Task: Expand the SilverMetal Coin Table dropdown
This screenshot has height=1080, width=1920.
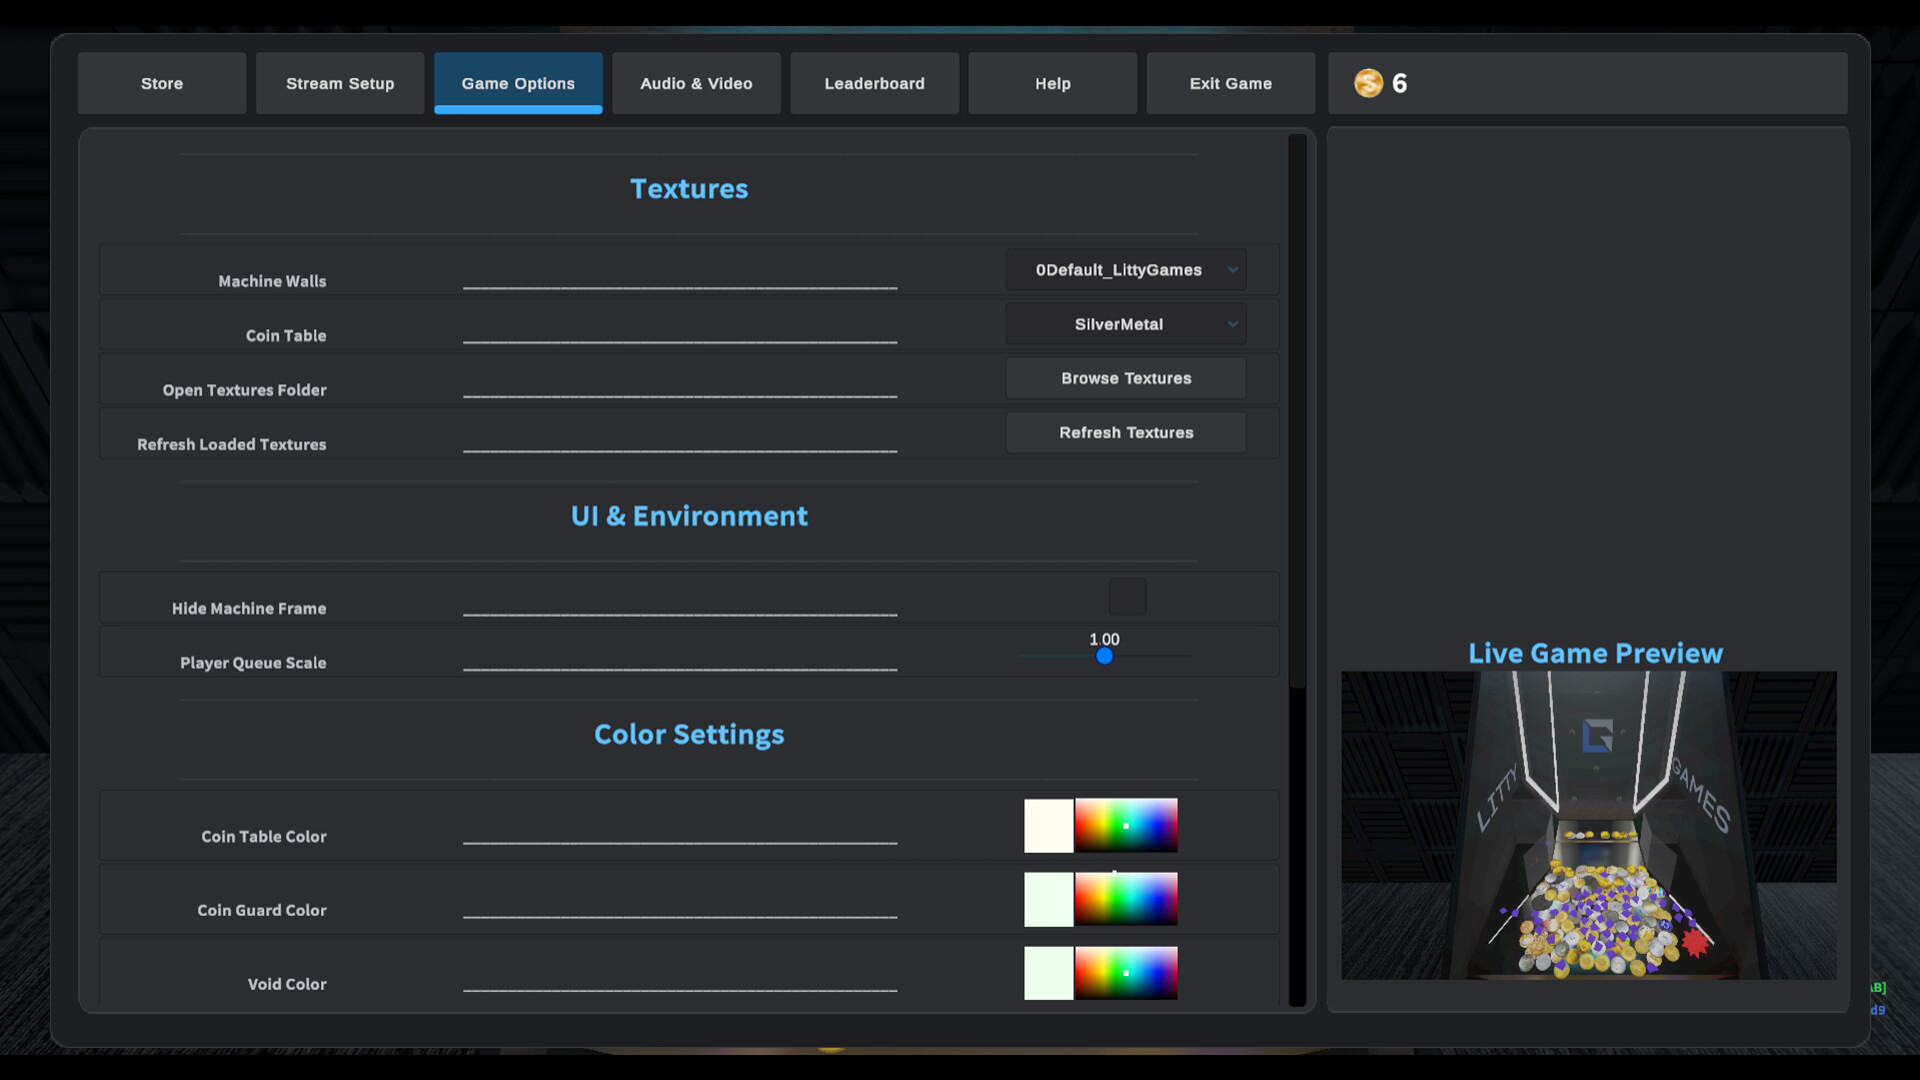Action: tap(1125, 323)
